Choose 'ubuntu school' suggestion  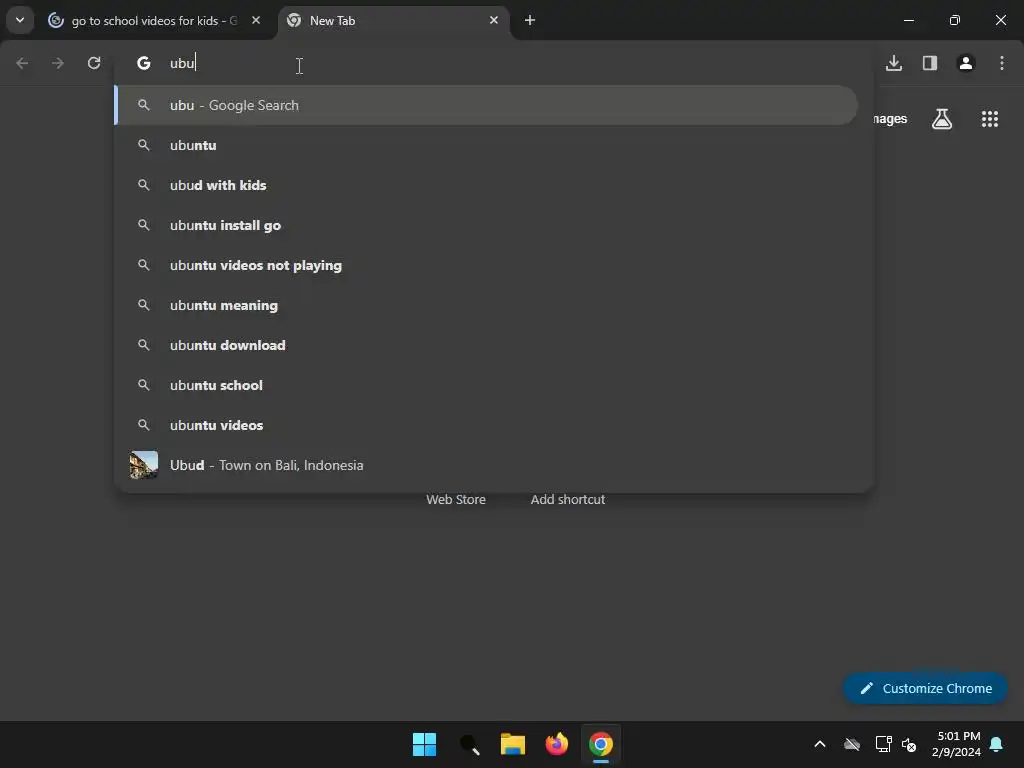487,385
